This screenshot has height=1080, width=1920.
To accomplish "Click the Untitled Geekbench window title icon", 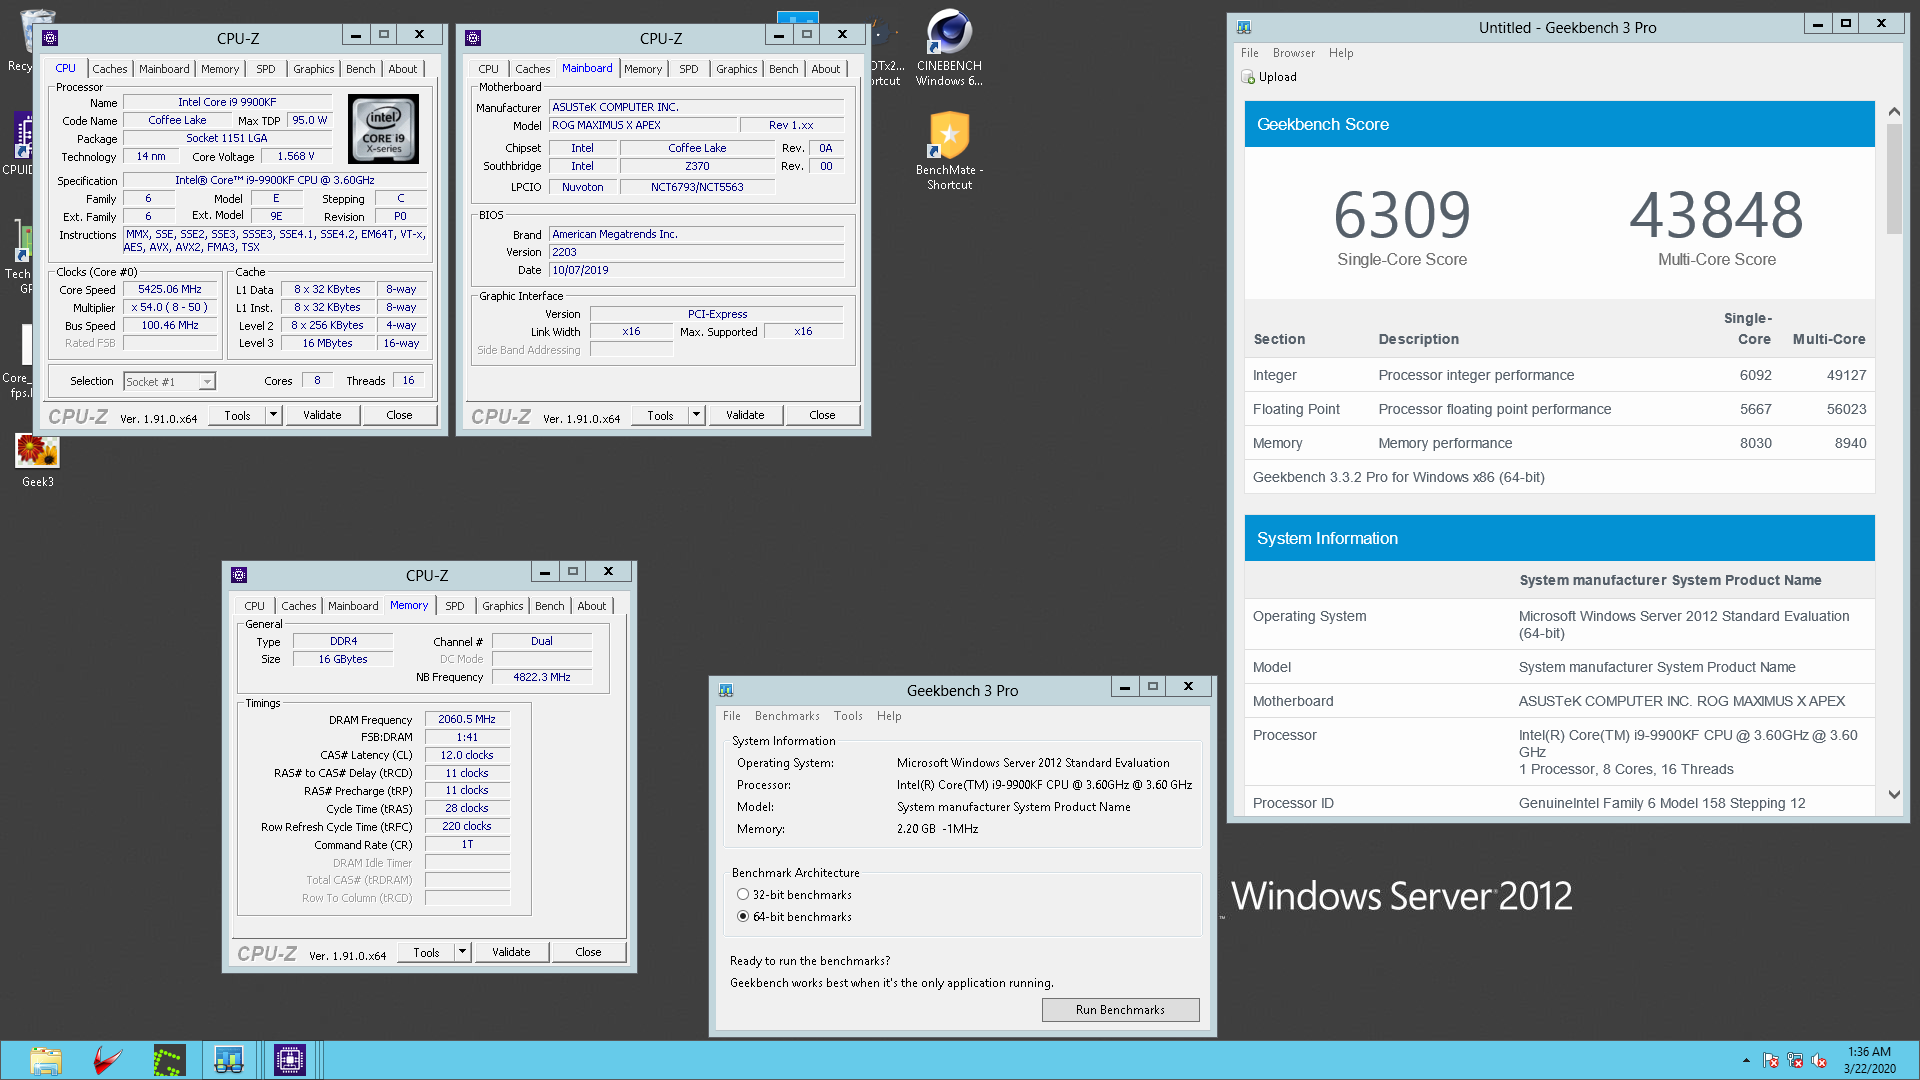I will [x=1244, y=28].
